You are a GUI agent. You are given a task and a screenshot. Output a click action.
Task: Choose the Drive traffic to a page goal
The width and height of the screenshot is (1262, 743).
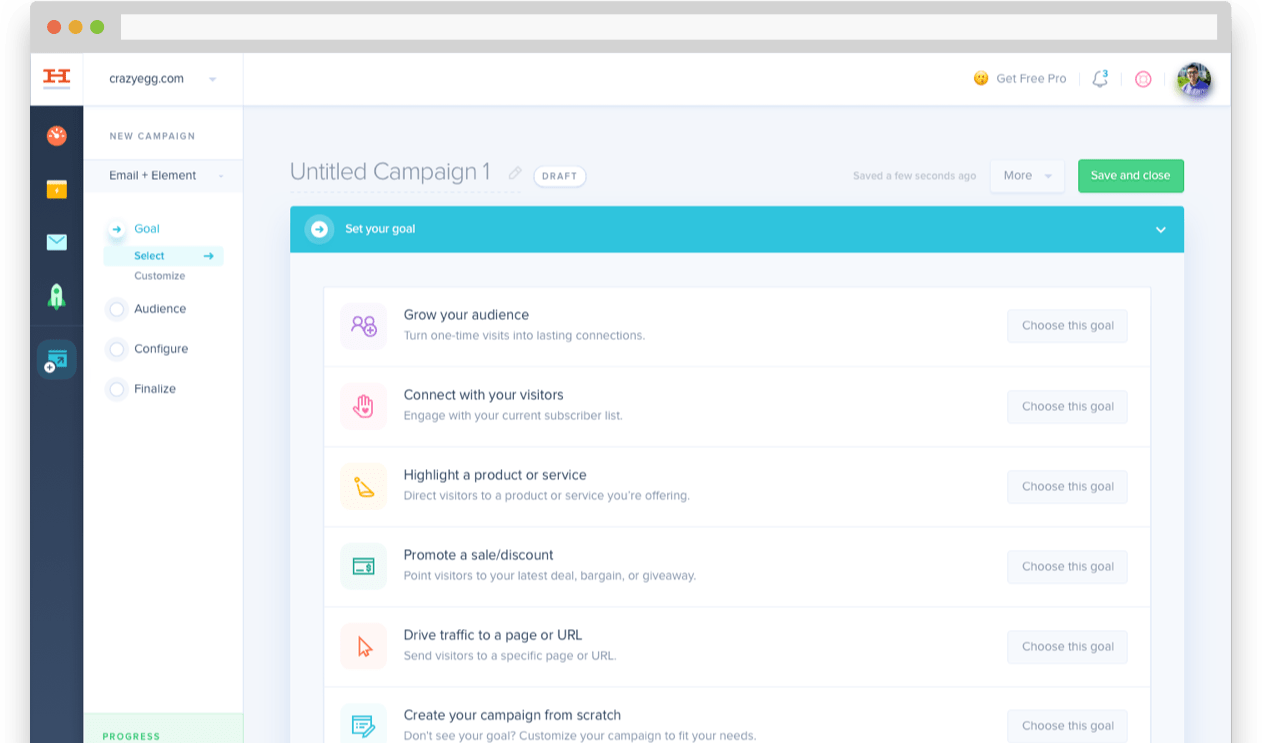1067,647
